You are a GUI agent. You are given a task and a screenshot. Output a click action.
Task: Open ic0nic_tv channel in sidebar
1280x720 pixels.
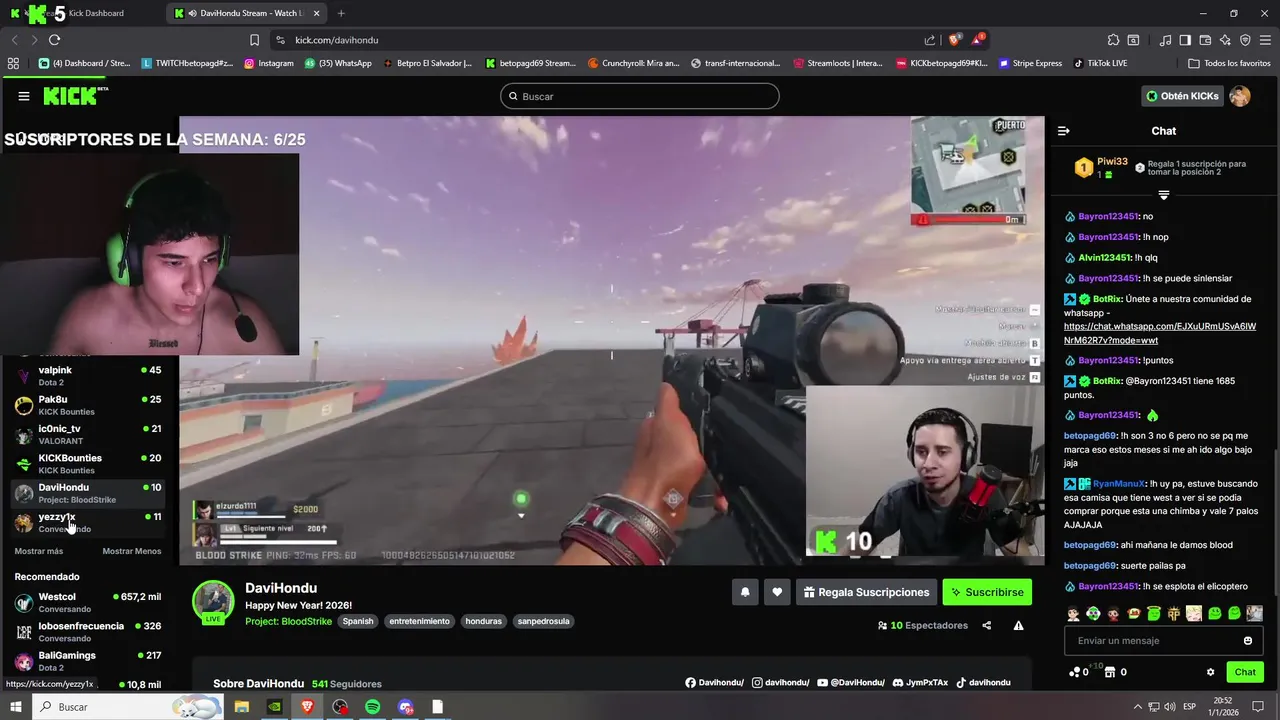(88, 434)
